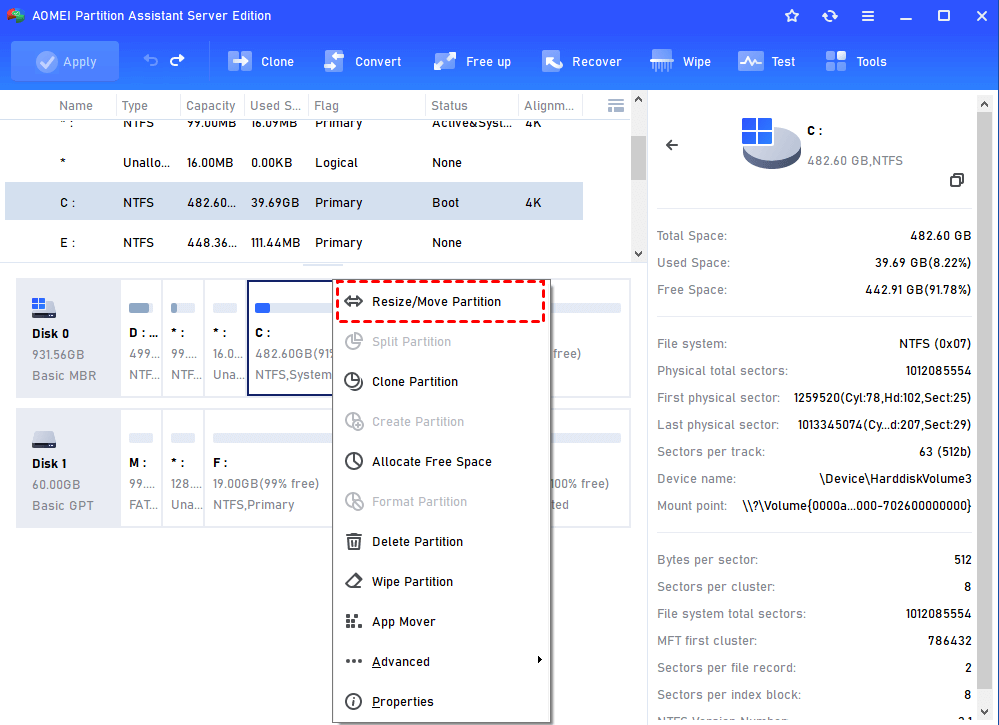Click the Delete Partition trash icon
This screenshot has width=999, height=725.
(x=354, y=541)
